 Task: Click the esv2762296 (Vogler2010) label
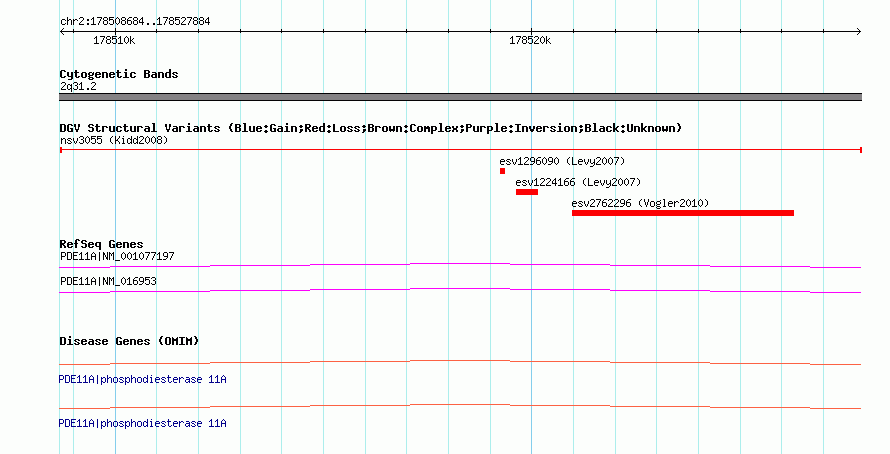pos(640,203)
